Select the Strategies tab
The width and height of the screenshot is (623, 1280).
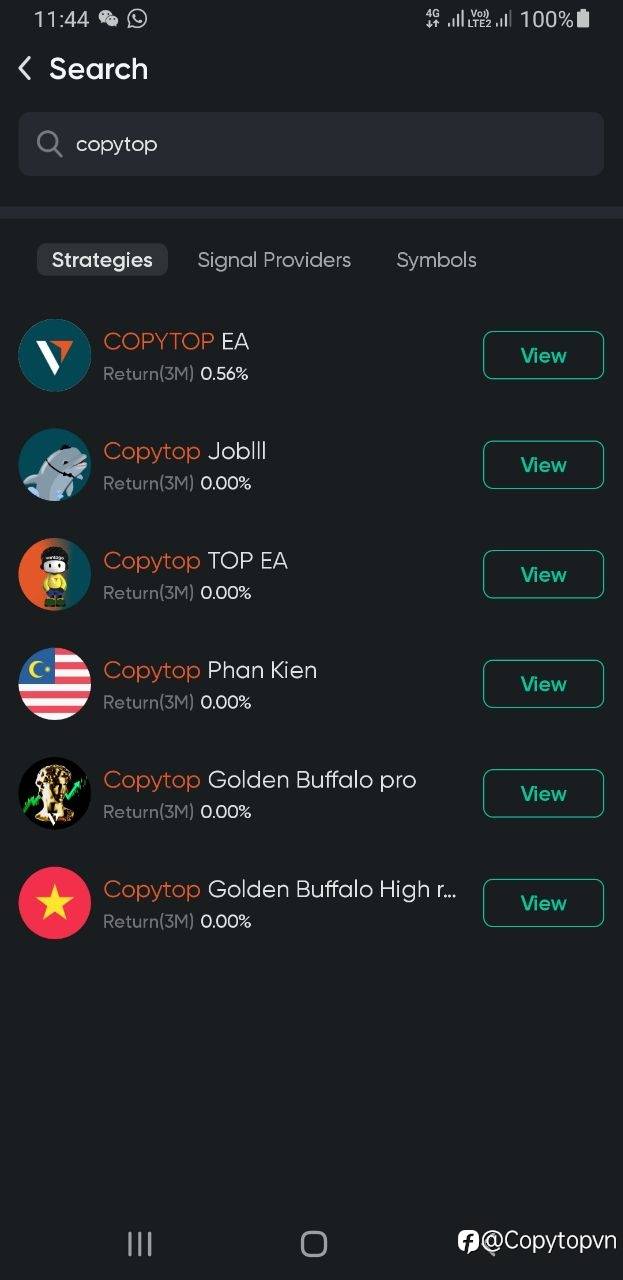(102, 260)
